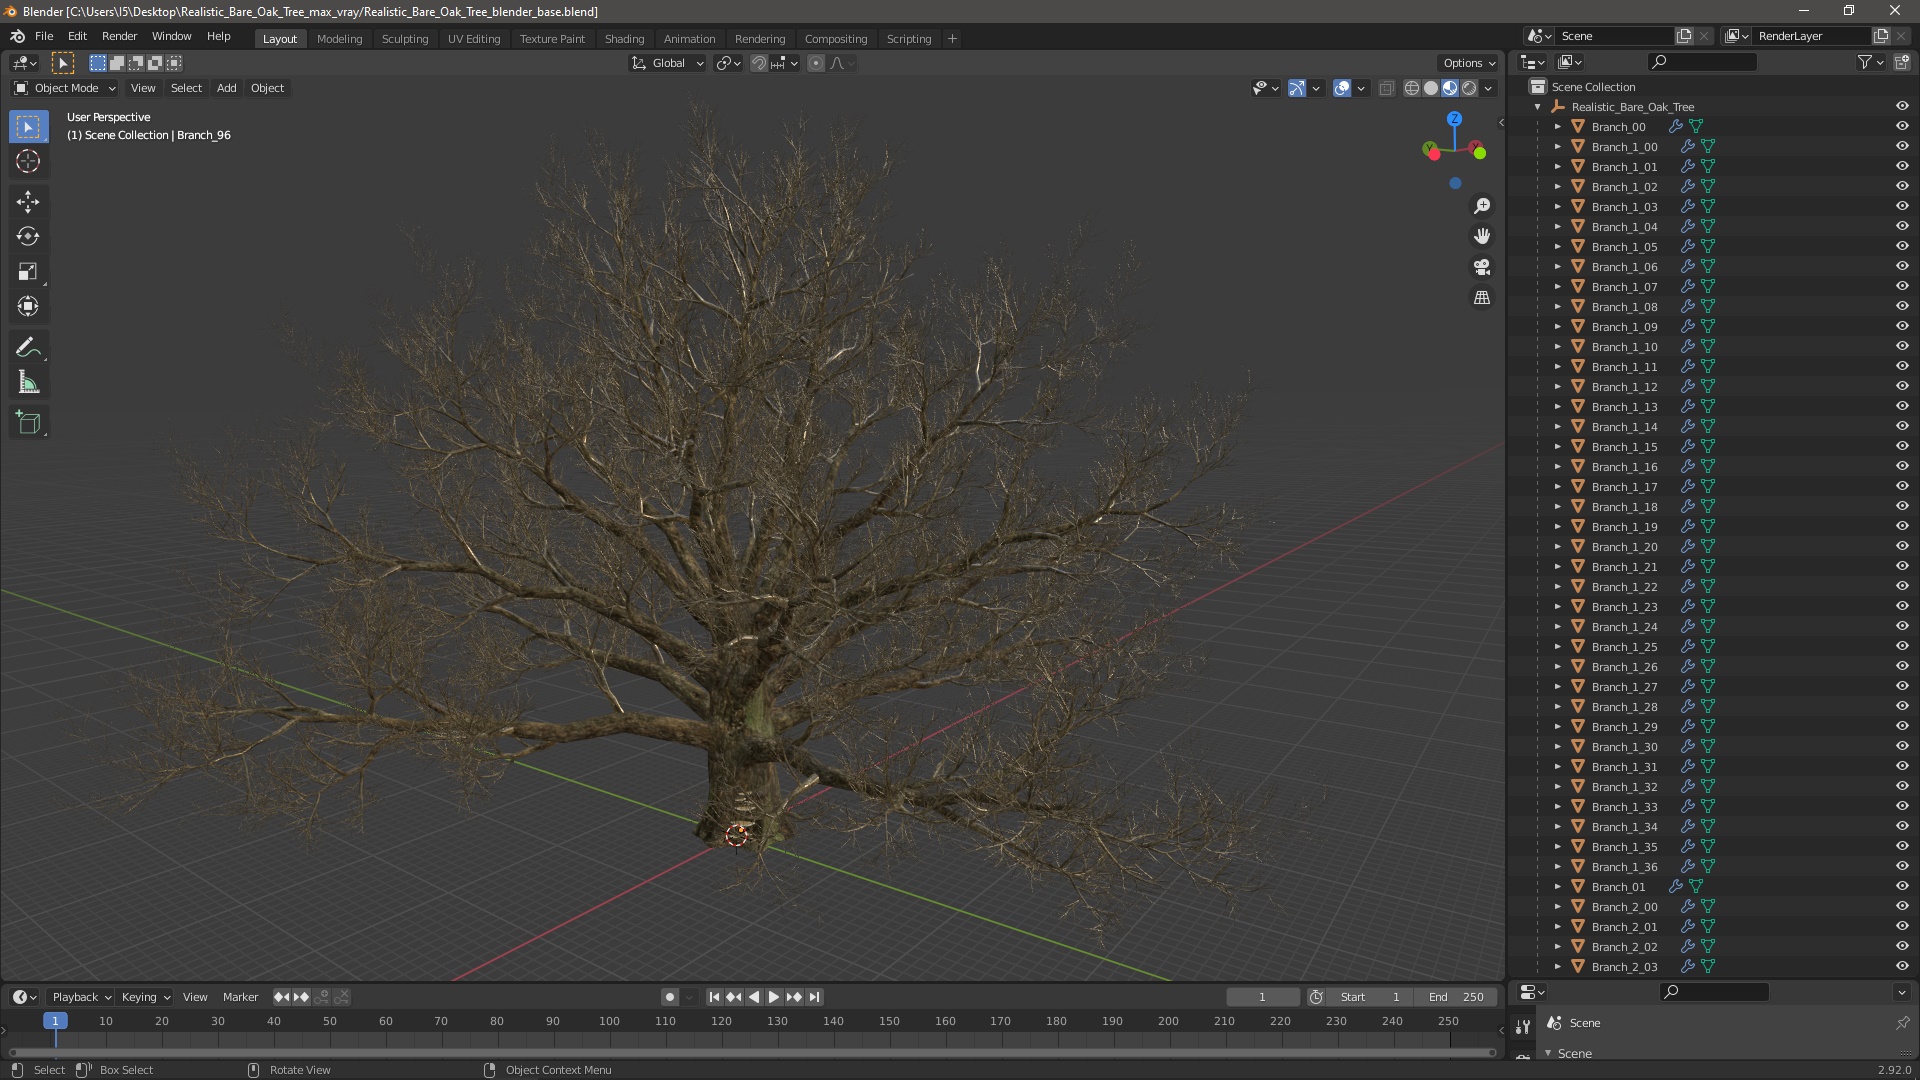This screenshot has height=1080, width=1920.
Task: Select Branch_1_22 in outliner
Action: [1625, 585]
